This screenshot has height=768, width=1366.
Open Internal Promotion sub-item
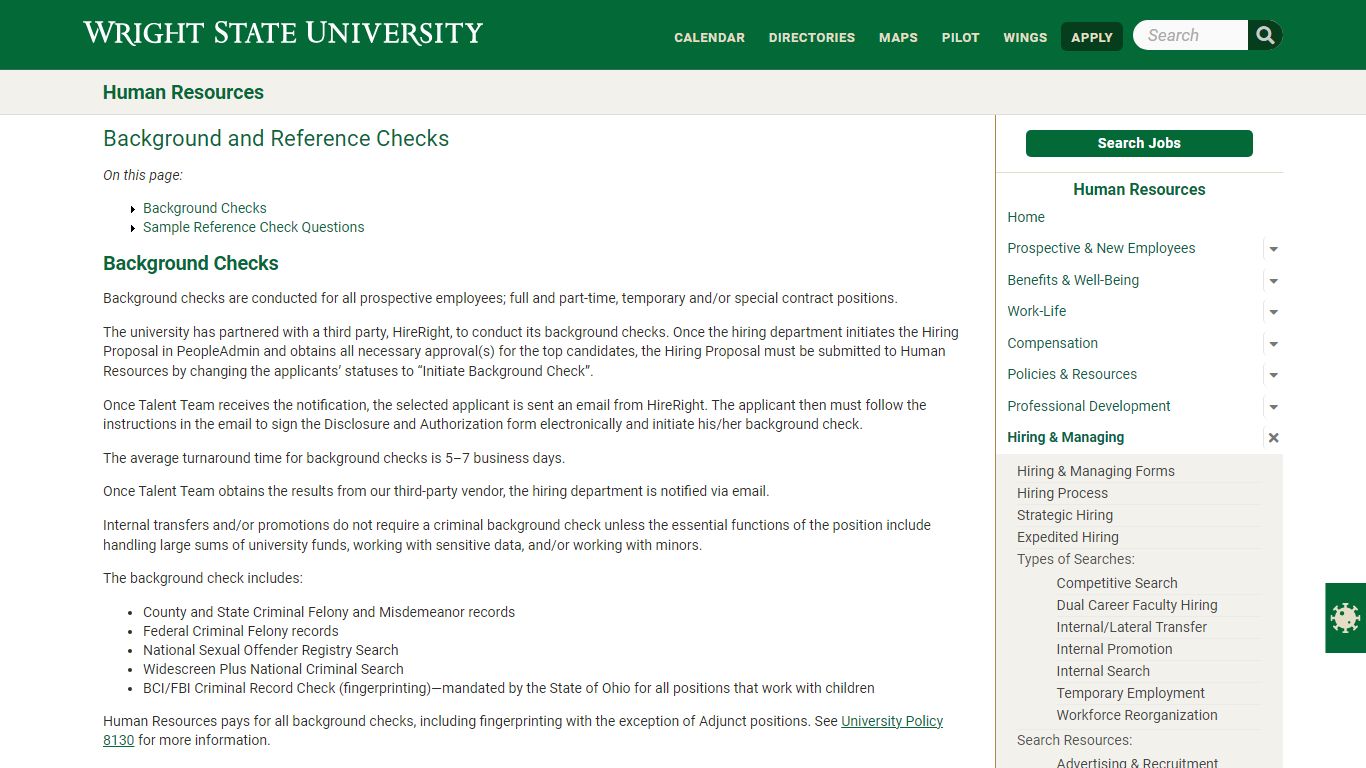click(x=1115, y=649)
